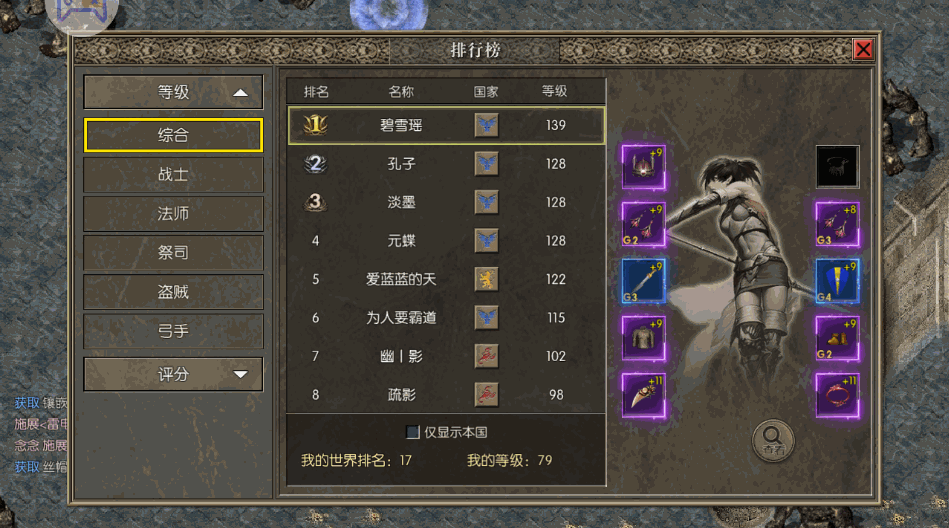Open the +9 chest armor slot
Screen dimensions: 949x528
(643, 338)
